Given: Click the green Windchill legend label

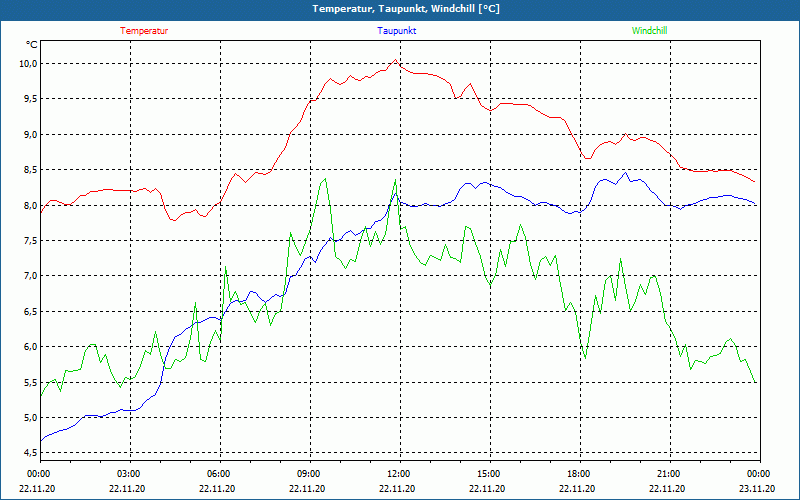Looking at the screenshot, I should (649, 31).
